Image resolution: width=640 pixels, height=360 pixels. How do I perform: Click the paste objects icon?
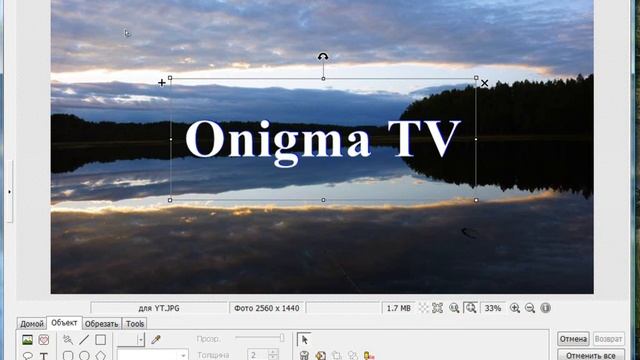point(353,356)
